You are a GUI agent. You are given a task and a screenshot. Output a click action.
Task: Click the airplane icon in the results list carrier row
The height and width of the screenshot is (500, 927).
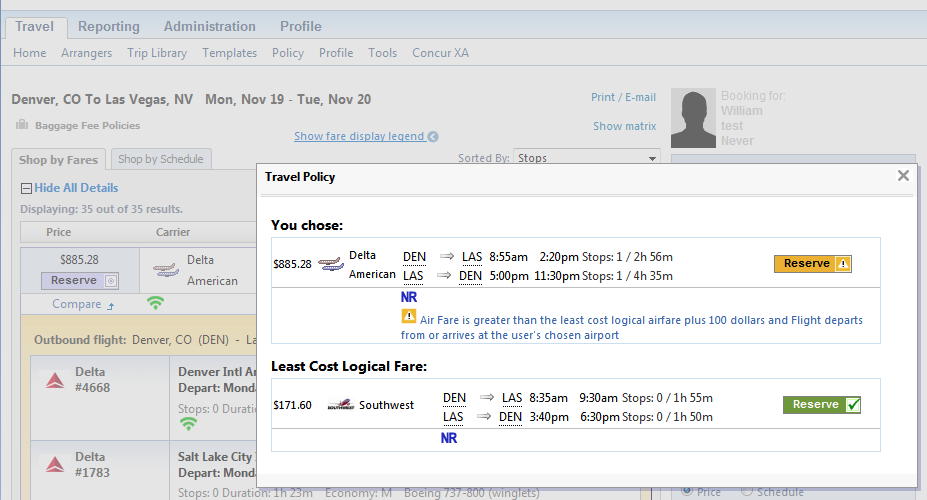(166, 270)
